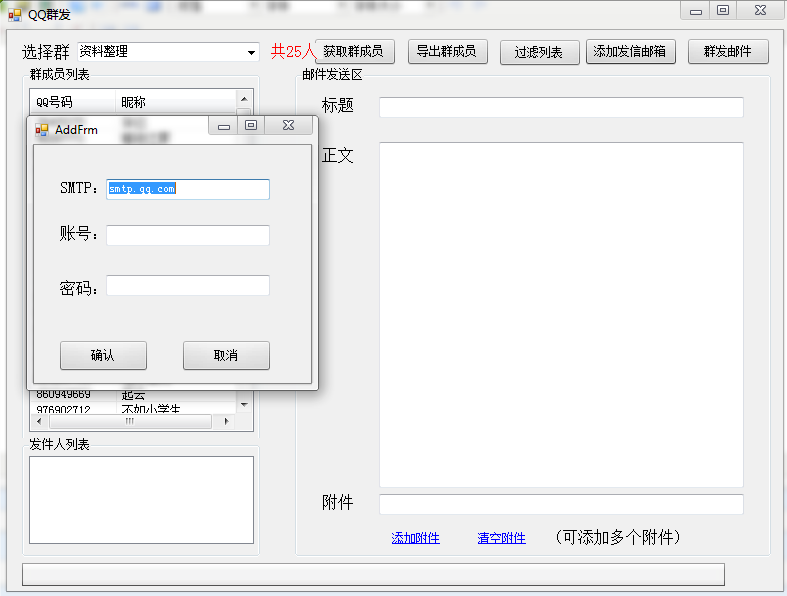Click the 标题 subject input field
This screenshot has width=787, height=596.
(x=561, y=107)
